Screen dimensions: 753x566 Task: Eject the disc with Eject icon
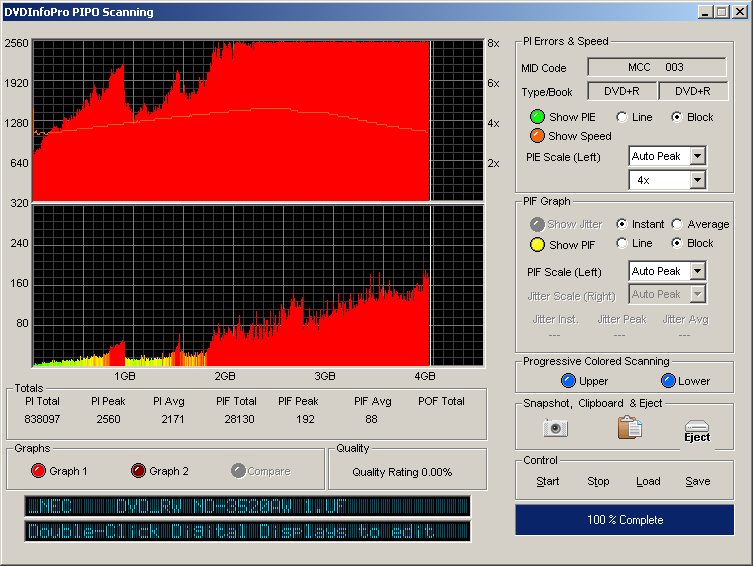point(697,431)
